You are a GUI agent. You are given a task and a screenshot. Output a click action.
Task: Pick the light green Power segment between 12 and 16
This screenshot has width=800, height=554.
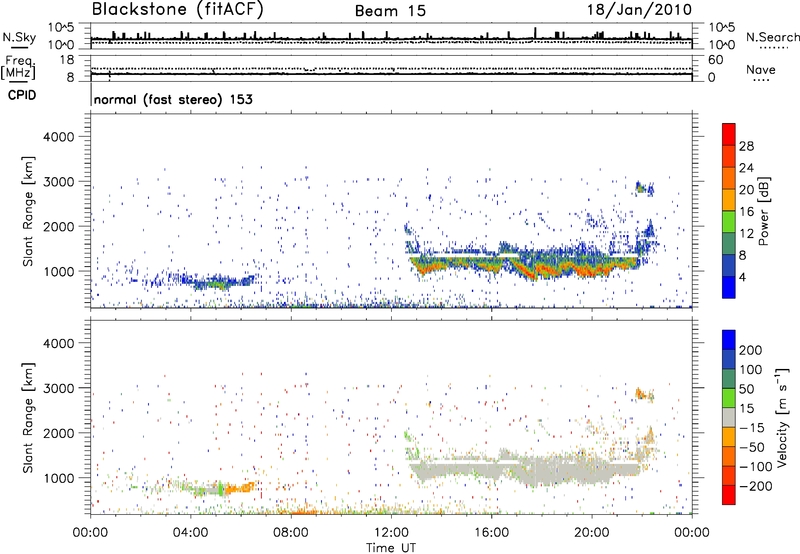click(729, 222)
